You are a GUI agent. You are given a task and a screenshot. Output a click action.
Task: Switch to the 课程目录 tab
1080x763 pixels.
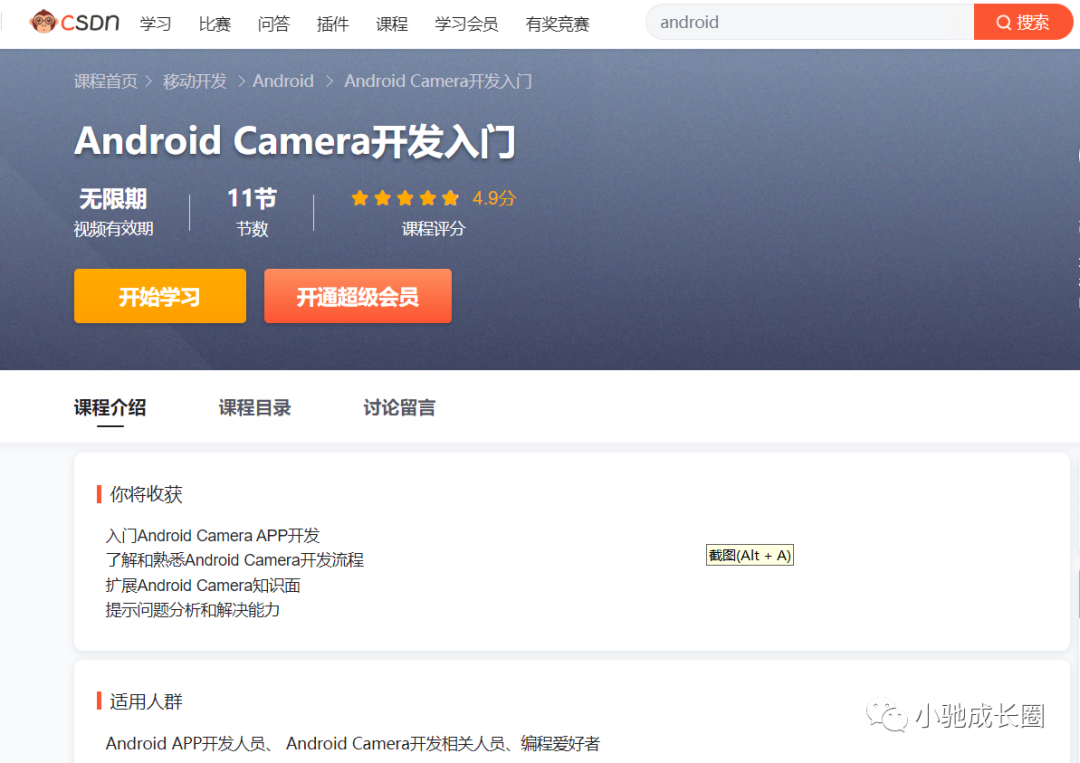255,408
